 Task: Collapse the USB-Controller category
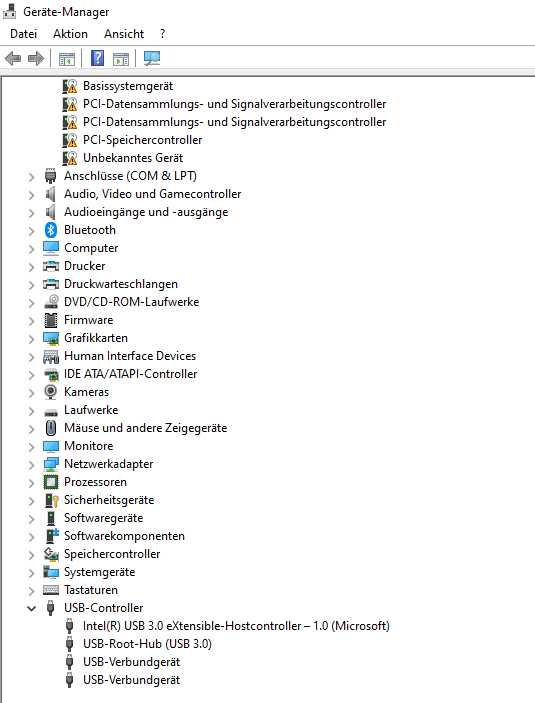tap(31, 608)
